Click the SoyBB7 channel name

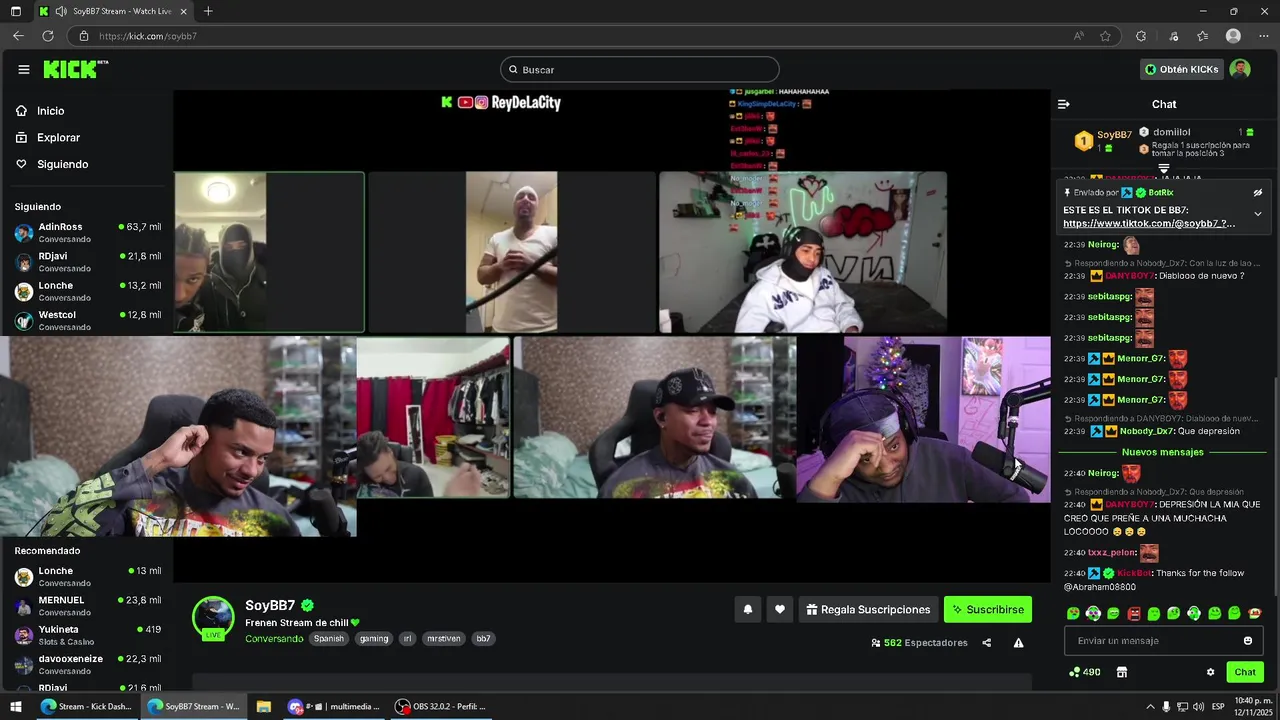270,605
